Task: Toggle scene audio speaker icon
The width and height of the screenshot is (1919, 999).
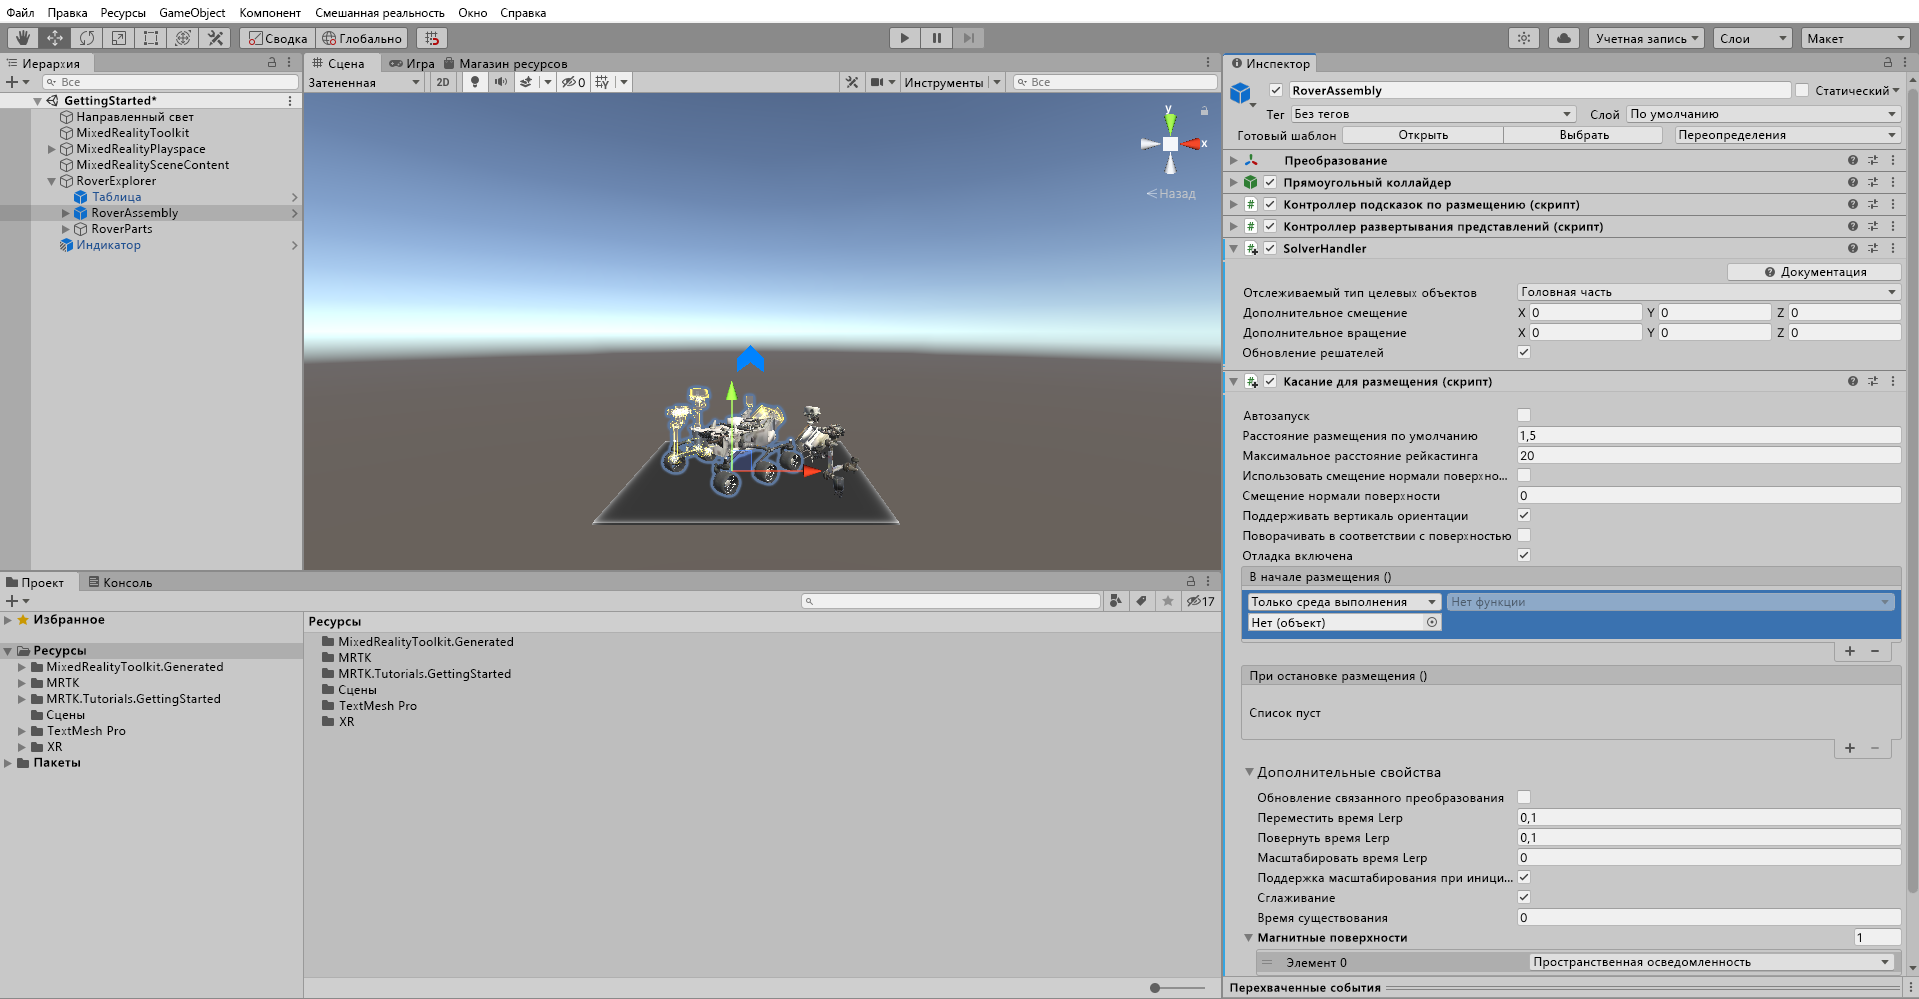Action: [500, 82]
